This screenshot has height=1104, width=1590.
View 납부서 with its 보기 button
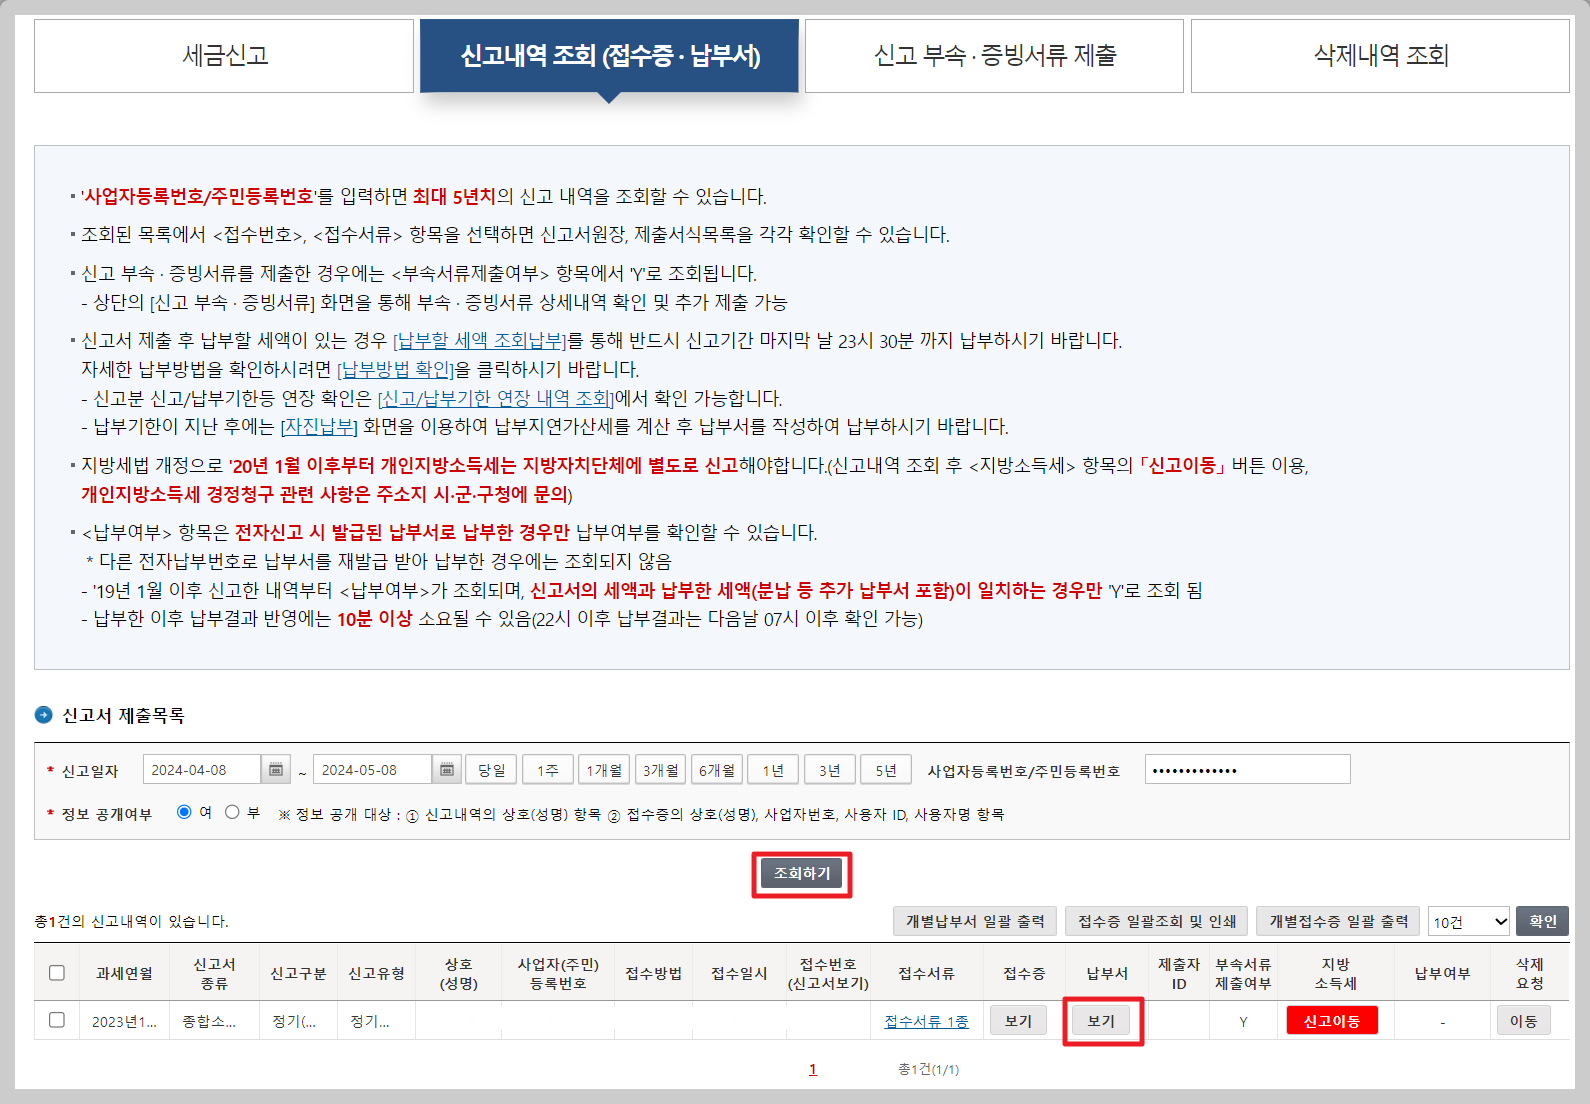tap(1101, 1021)
